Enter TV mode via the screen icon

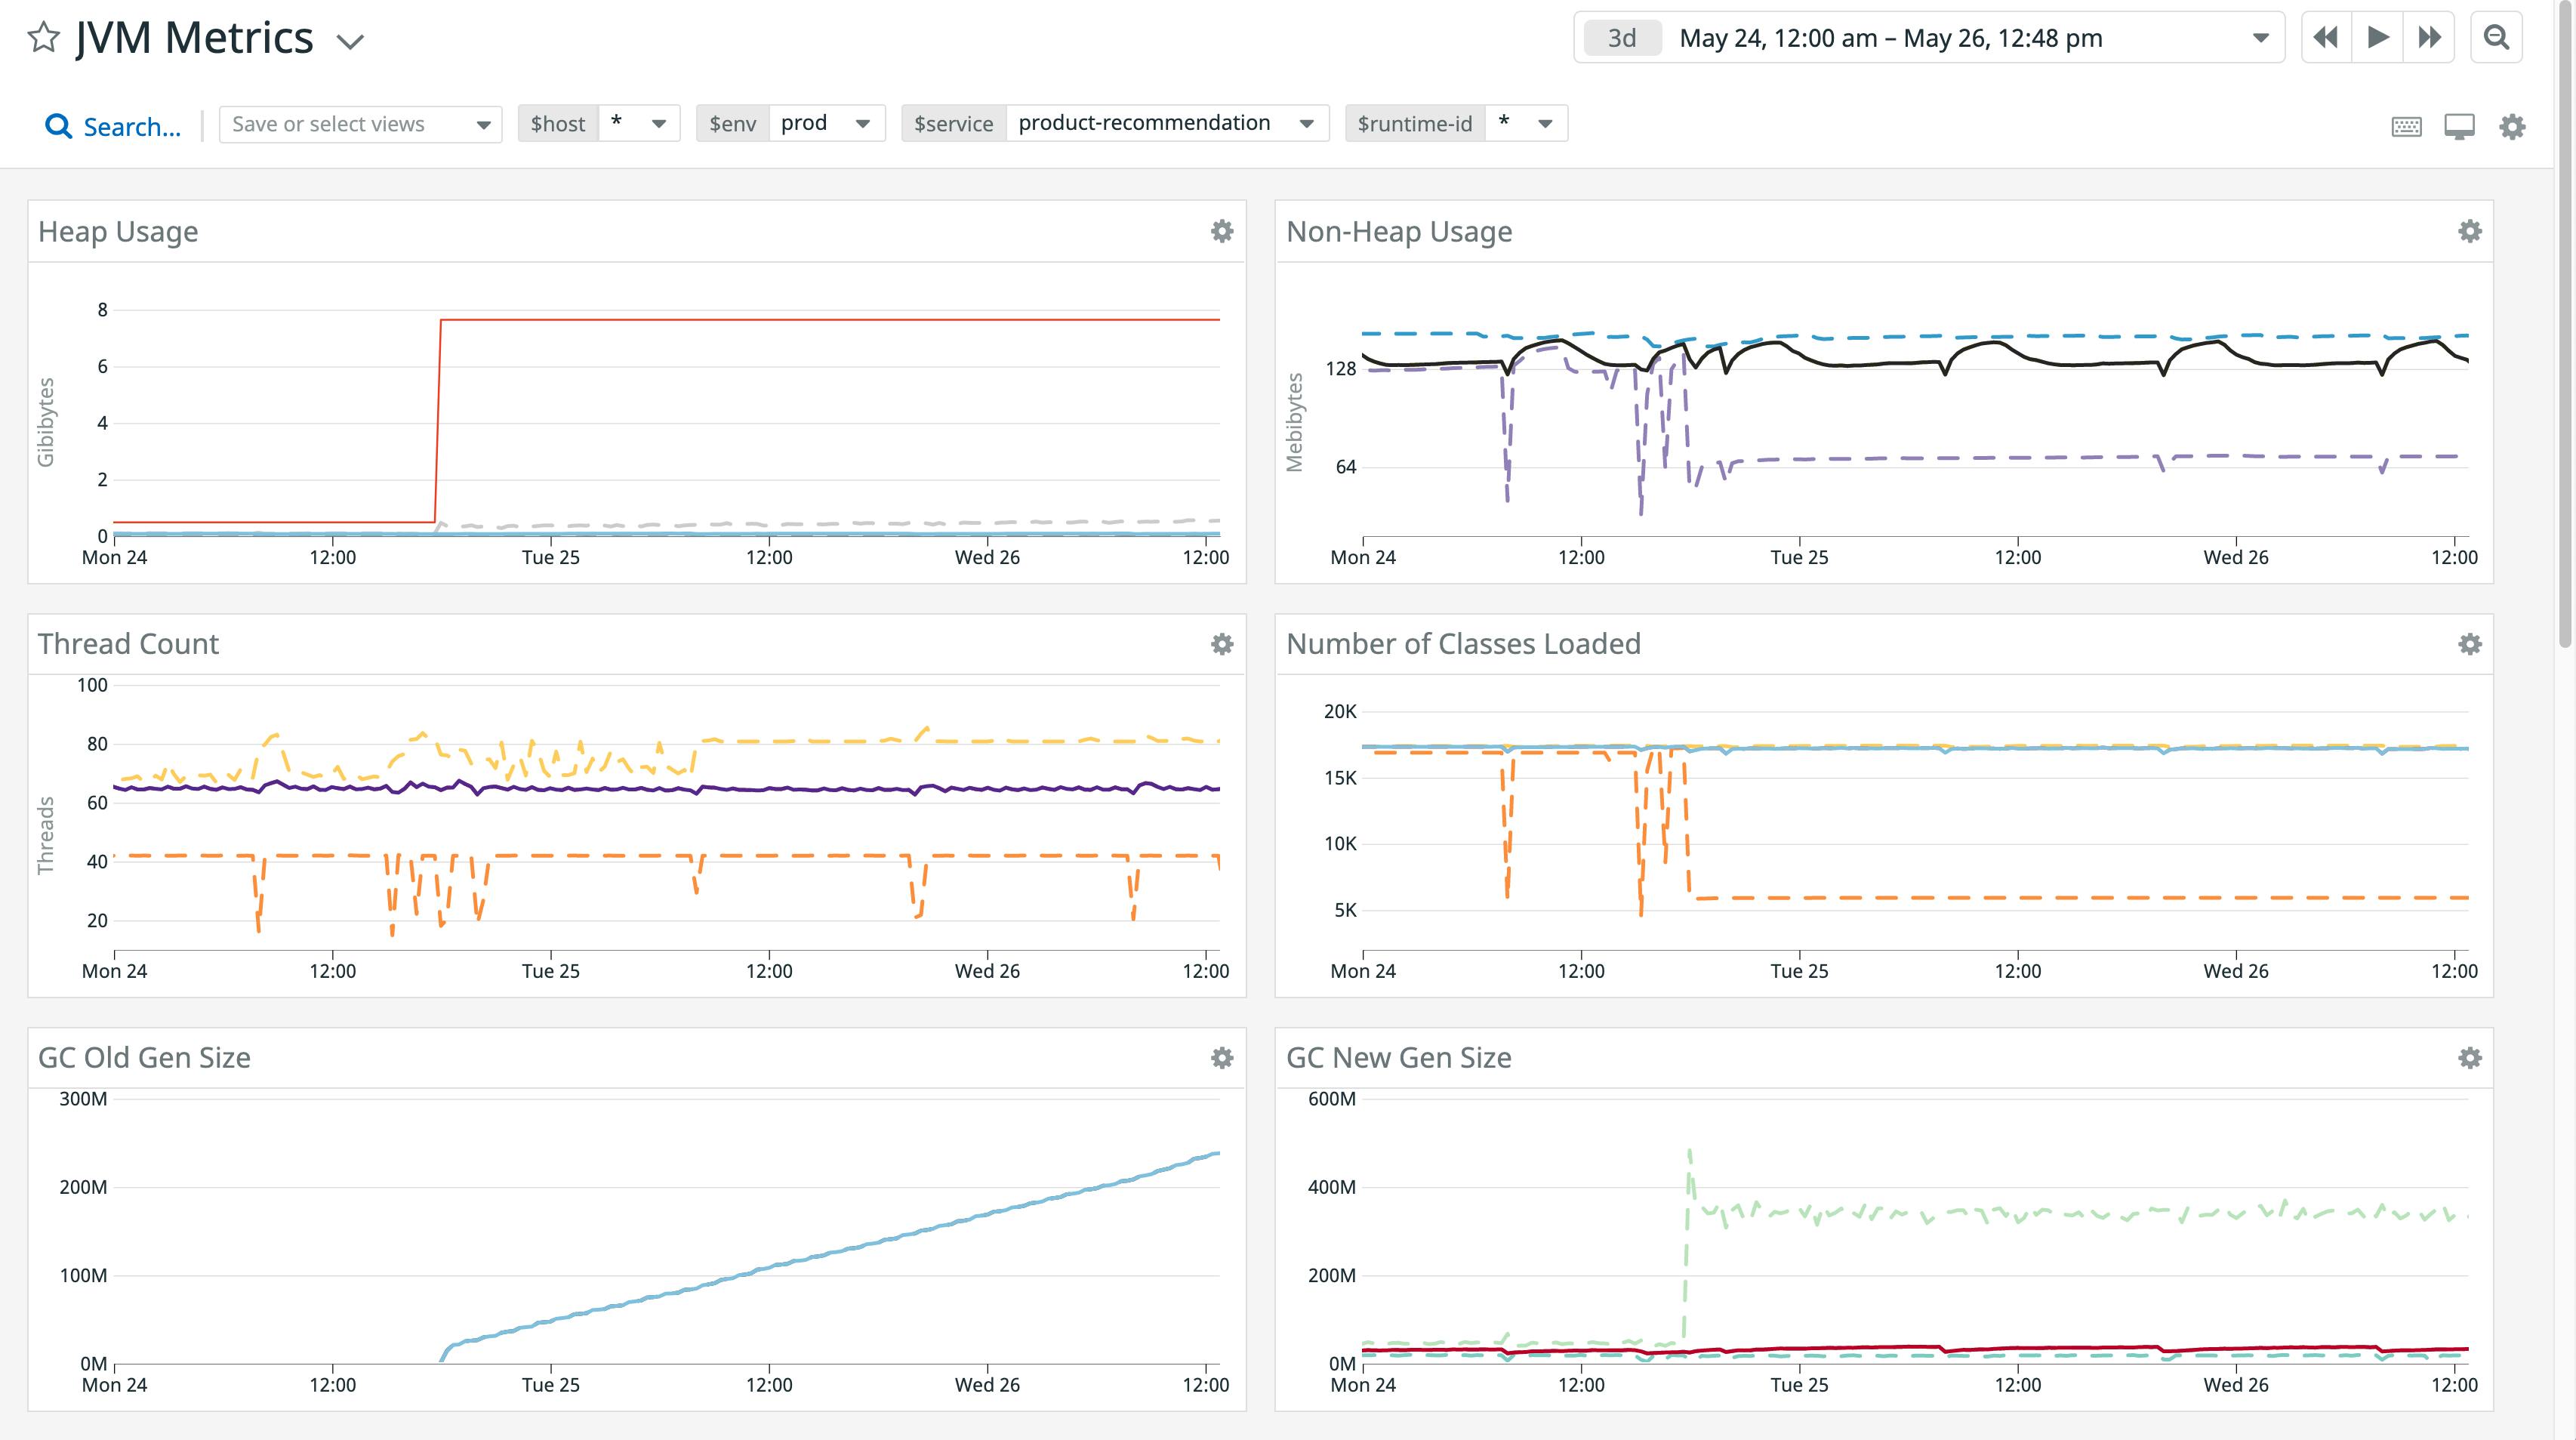[2460, 126]
